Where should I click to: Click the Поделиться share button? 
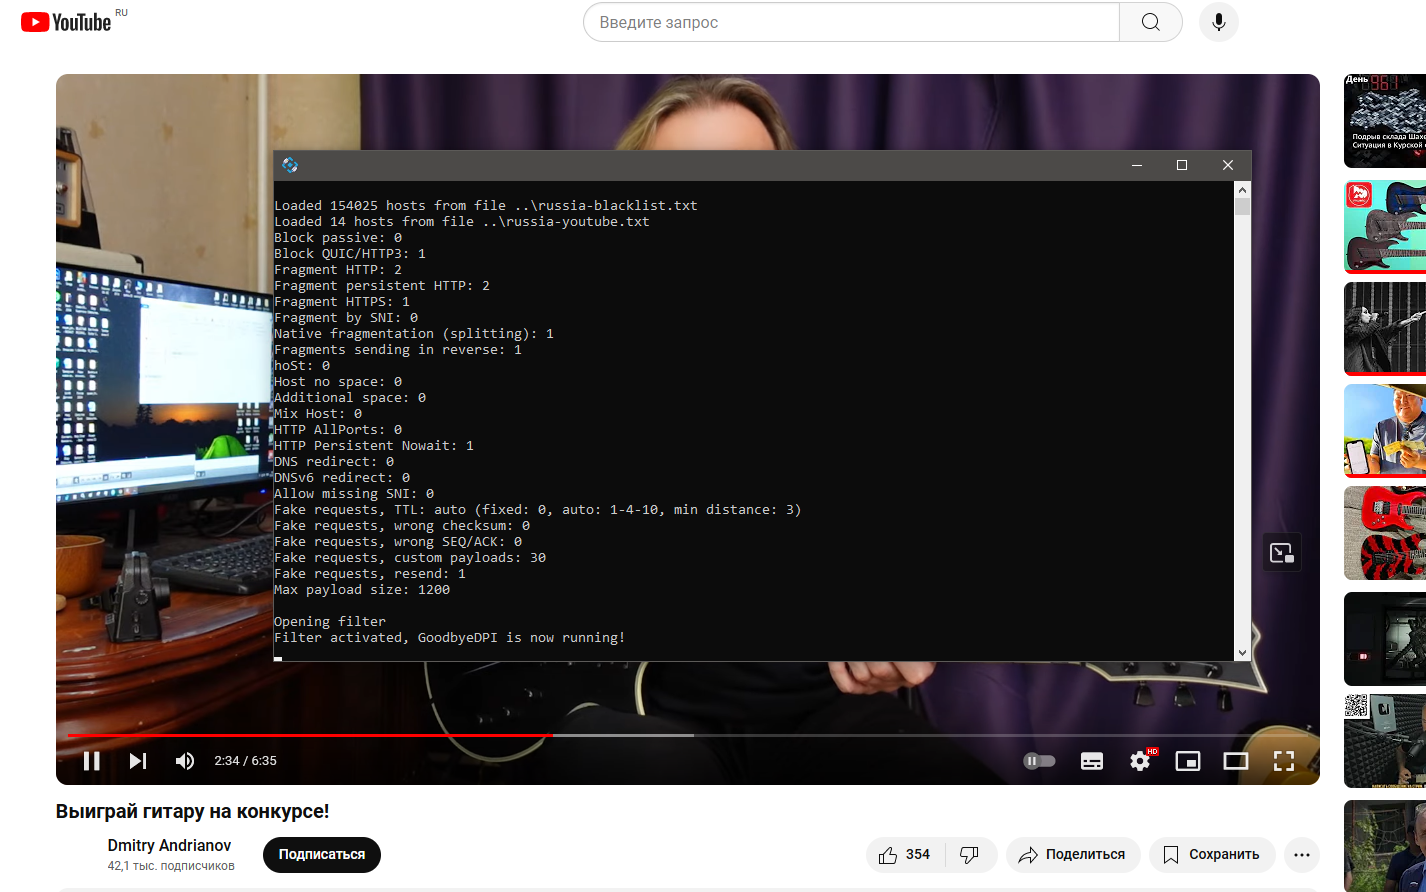pyautogui.click(x=1073, y=855)
